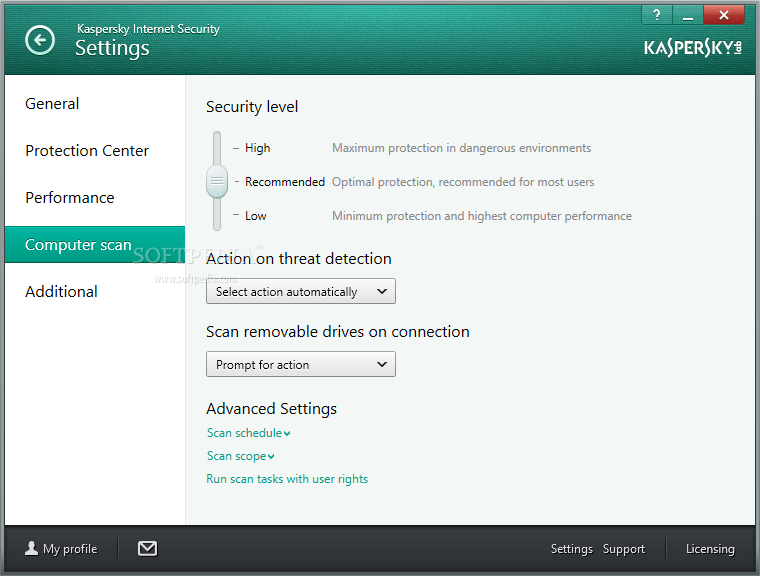The width and height of the screenshot is (760, 576).
Task: Expand the Scan scope settings
Action: click(x=241, y=456)
